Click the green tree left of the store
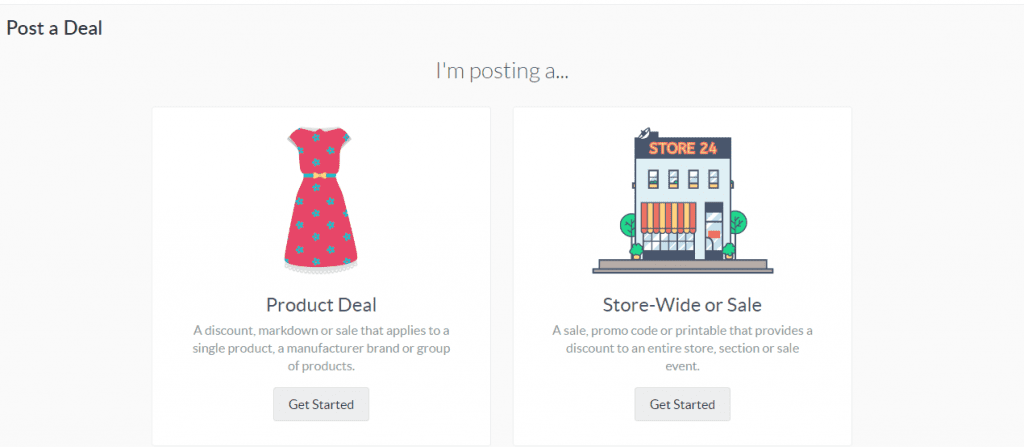This screenshot has height=447, width=1024. tap(630, 224)
